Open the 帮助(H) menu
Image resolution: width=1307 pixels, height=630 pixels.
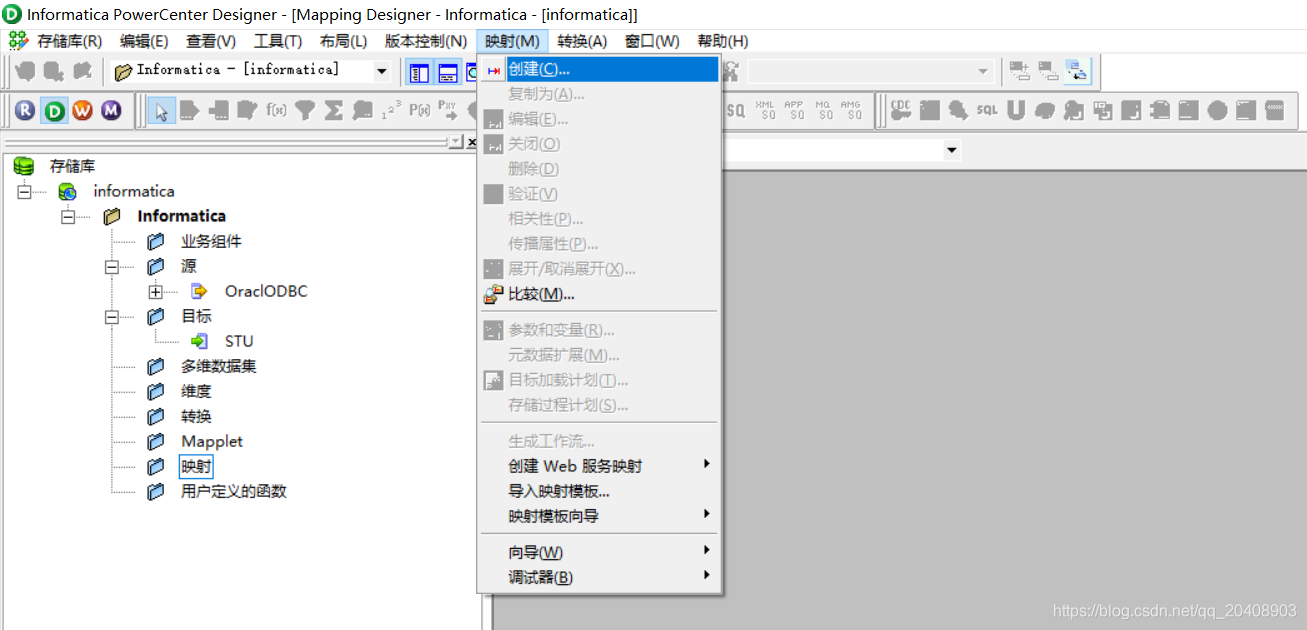click(x=723, y=41)
